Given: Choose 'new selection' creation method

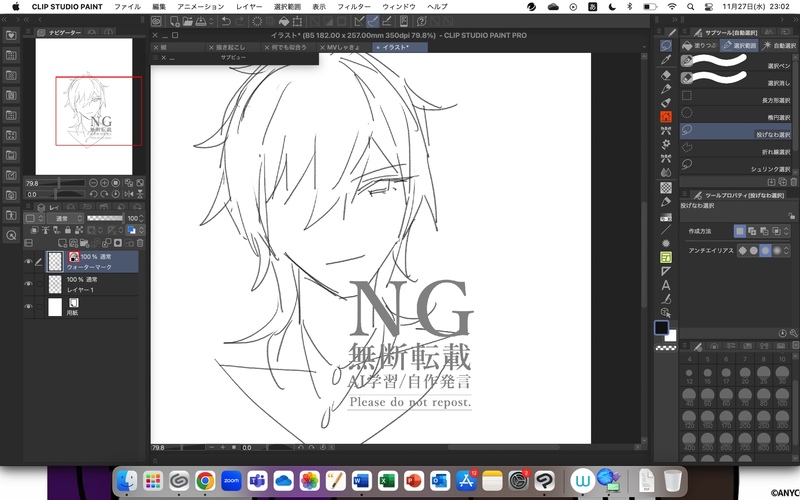Looking at the screenshot, I should (x=739, y=231).
